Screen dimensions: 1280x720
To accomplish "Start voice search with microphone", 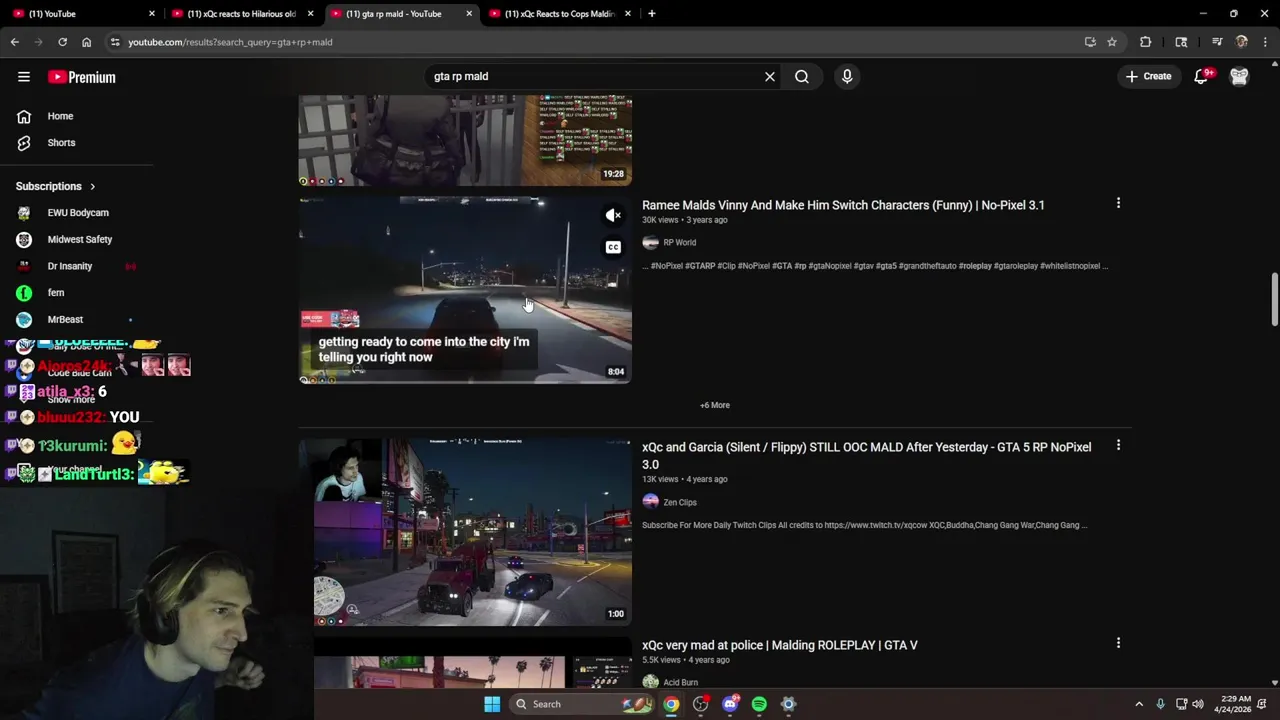I will pyautogui.click(x=847, y=76).
